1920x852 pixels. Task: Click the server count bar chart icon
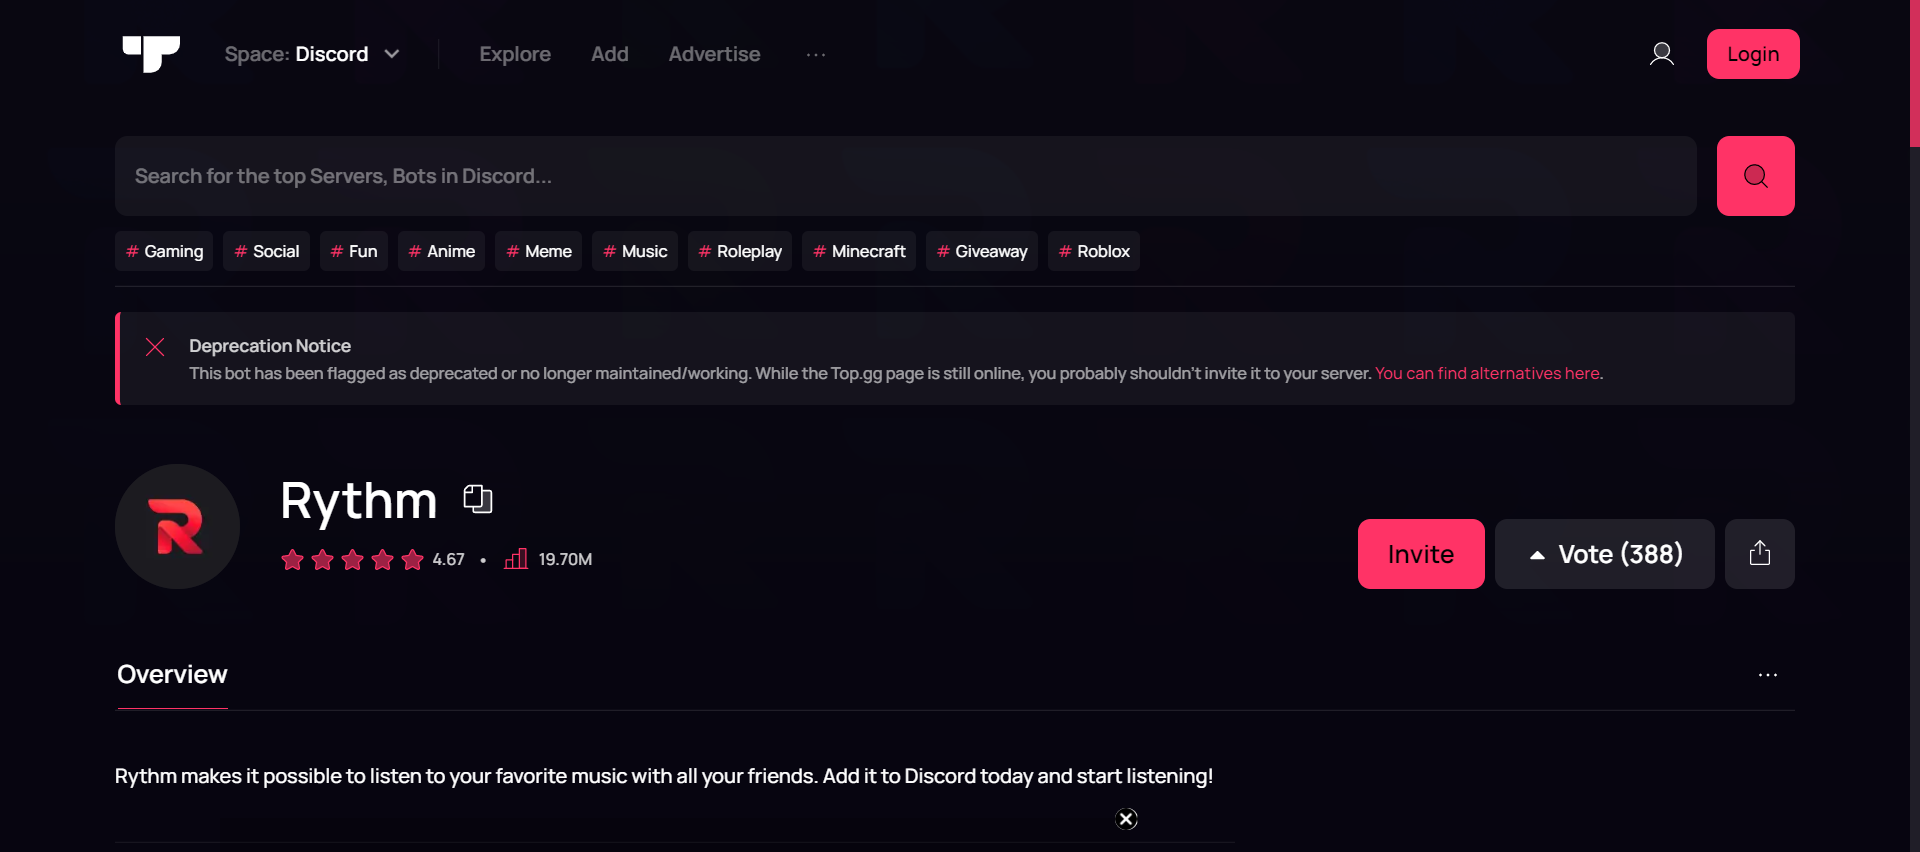coord(516,559)
